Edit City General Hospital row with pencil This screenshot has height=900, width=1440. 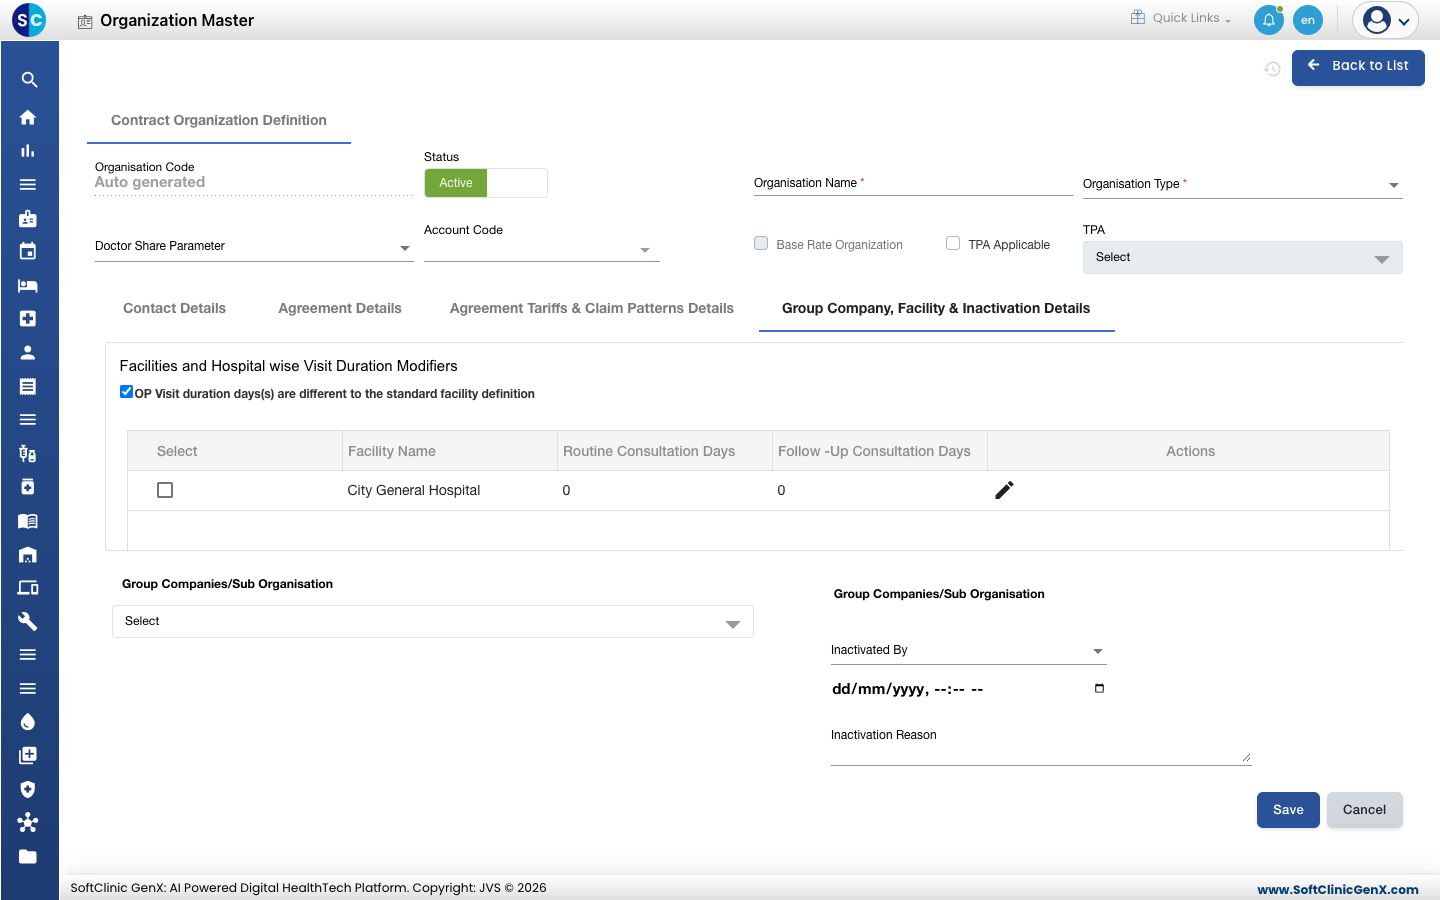(1004, 490)
